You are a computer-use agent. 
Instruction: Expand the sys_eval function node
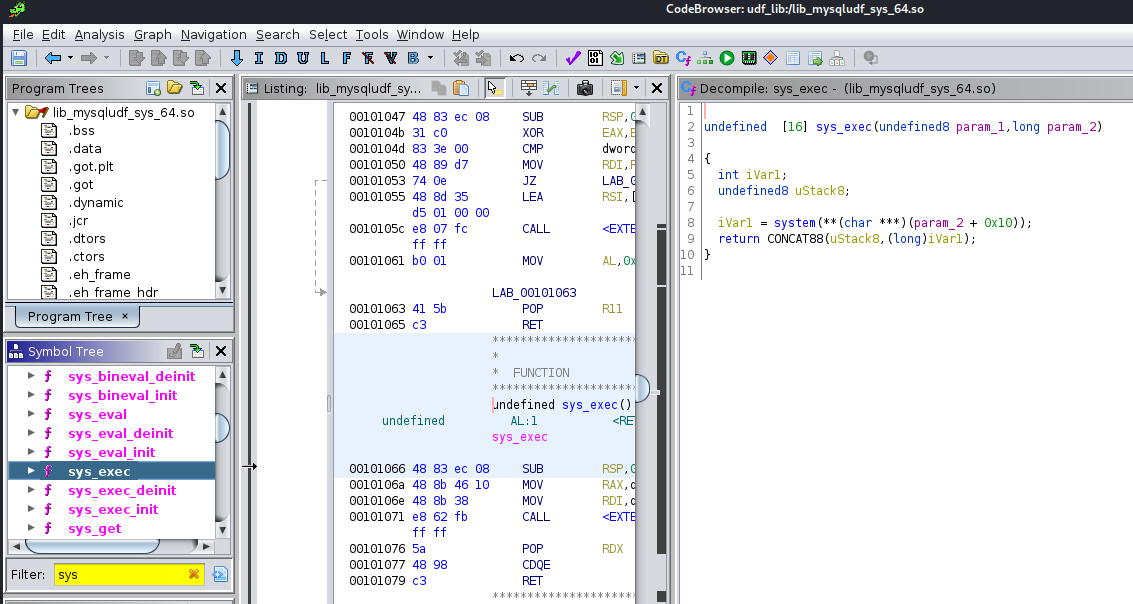pos(31,415)
